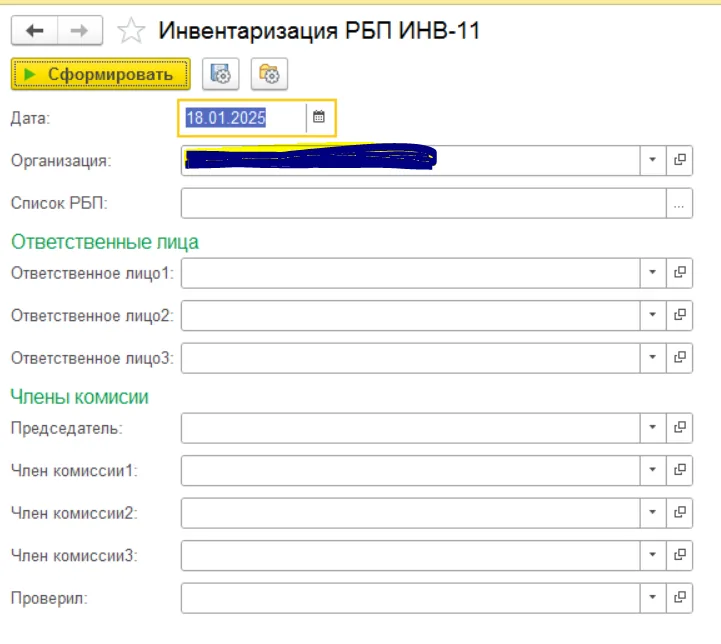Expand the Член комиссии1 dropdown
The width and height of the screenshot is (721, 644).
tap(653, 470)
